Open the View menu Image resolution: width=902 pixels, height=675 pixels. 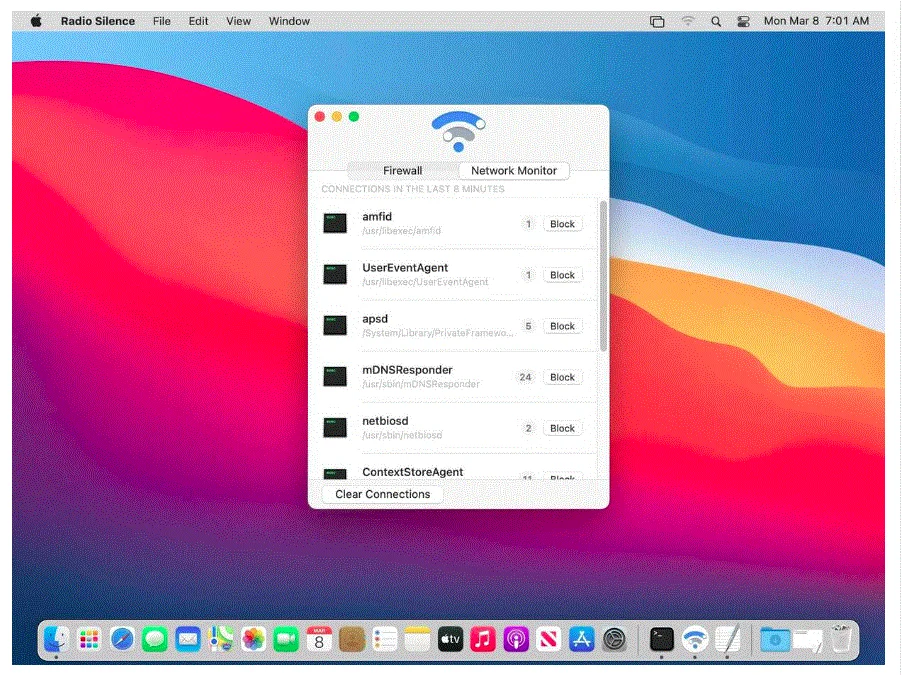tap(238, 21)
